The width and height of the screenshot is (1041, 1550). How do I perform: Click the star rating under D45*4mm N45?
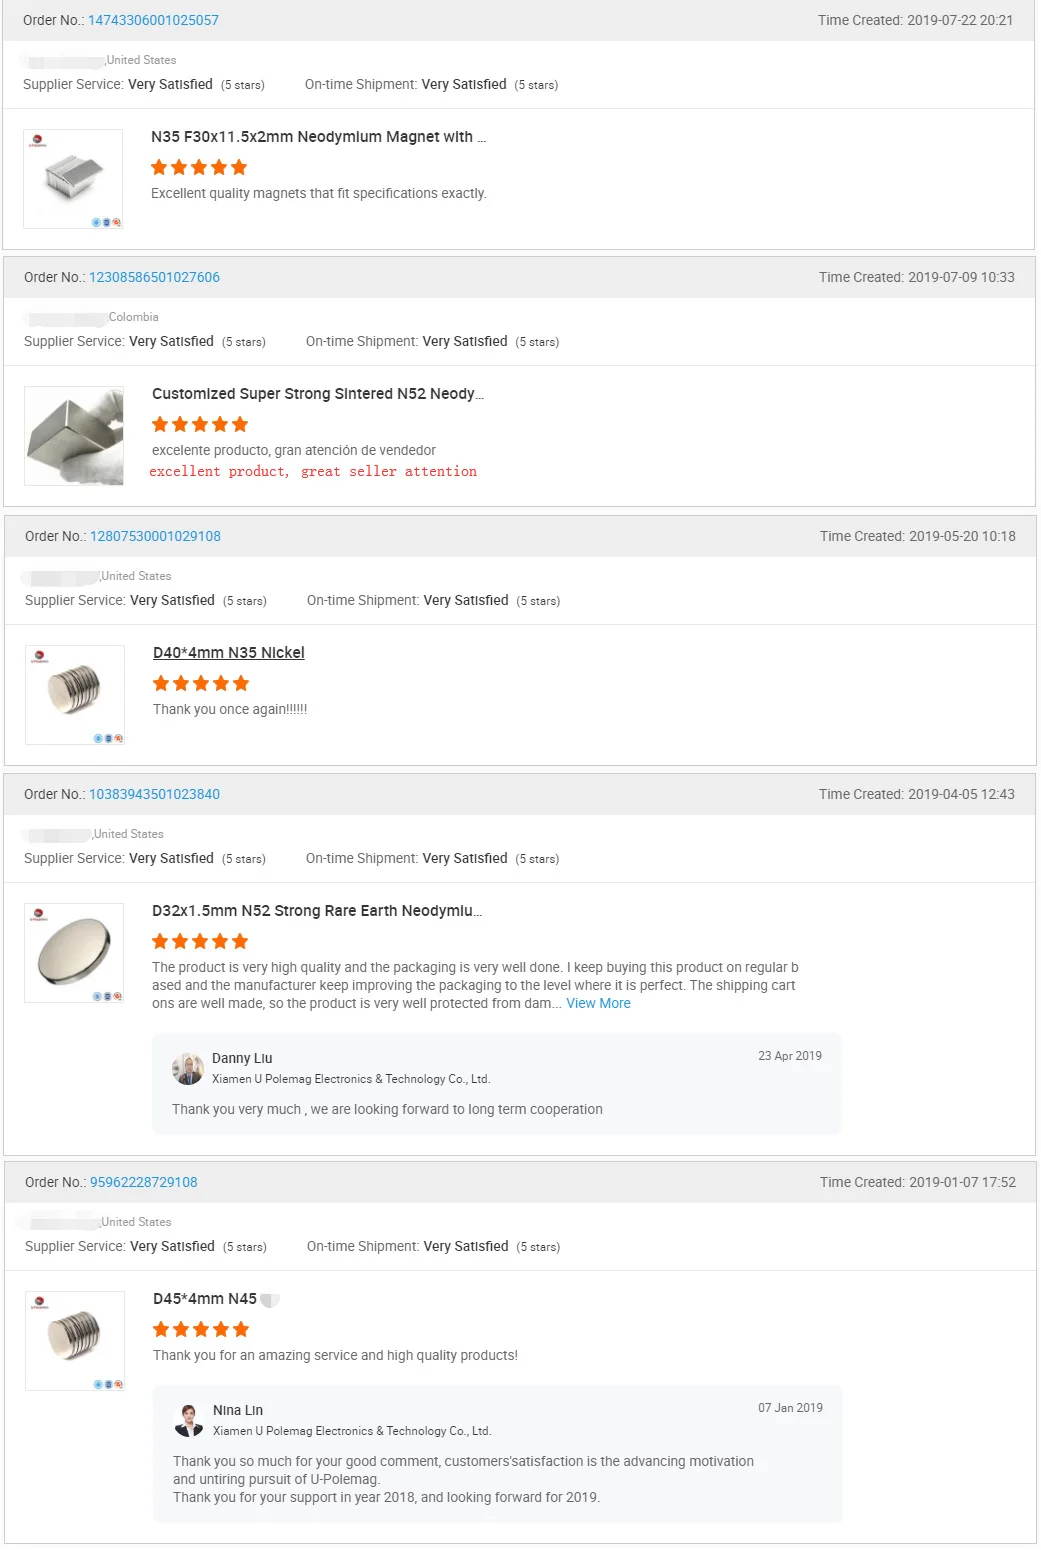pos(201,1330)
